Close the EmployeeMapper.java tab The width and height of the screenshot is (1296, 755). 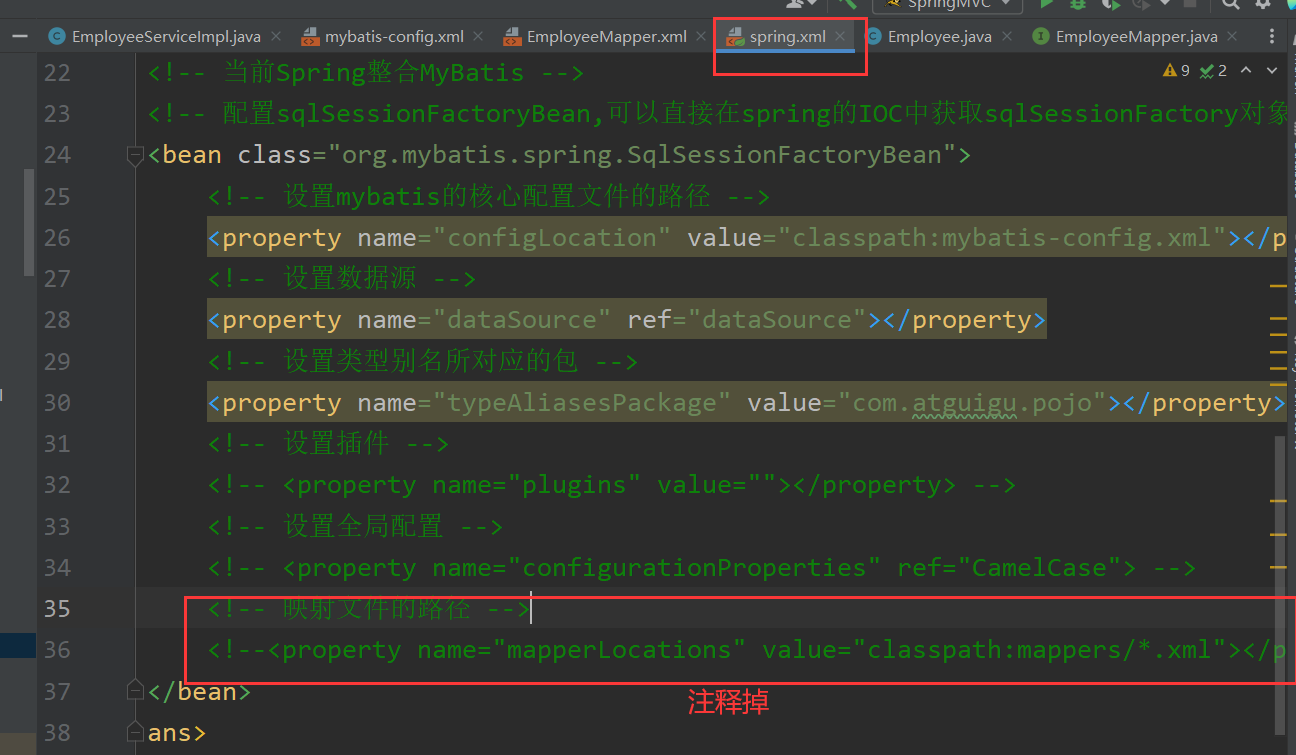(1232, 37)
